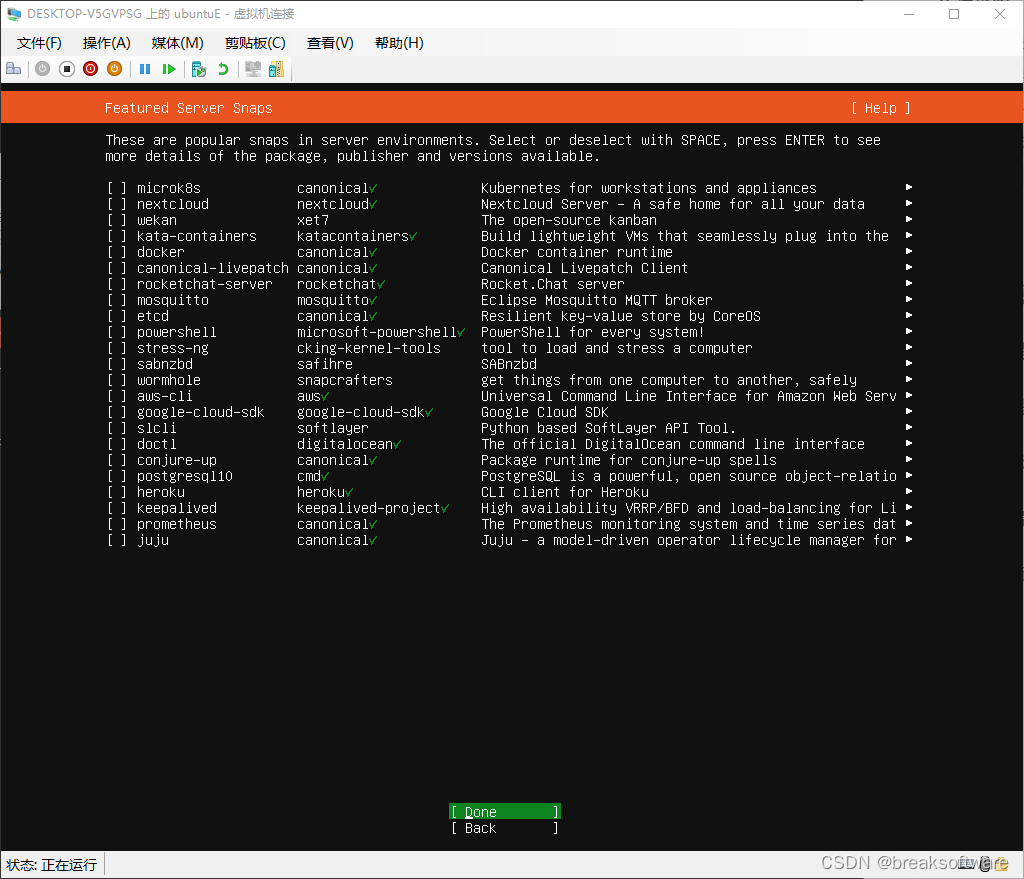Toggle the microk8s snap checkbox
1024x879 pixels.
point(117,188)
